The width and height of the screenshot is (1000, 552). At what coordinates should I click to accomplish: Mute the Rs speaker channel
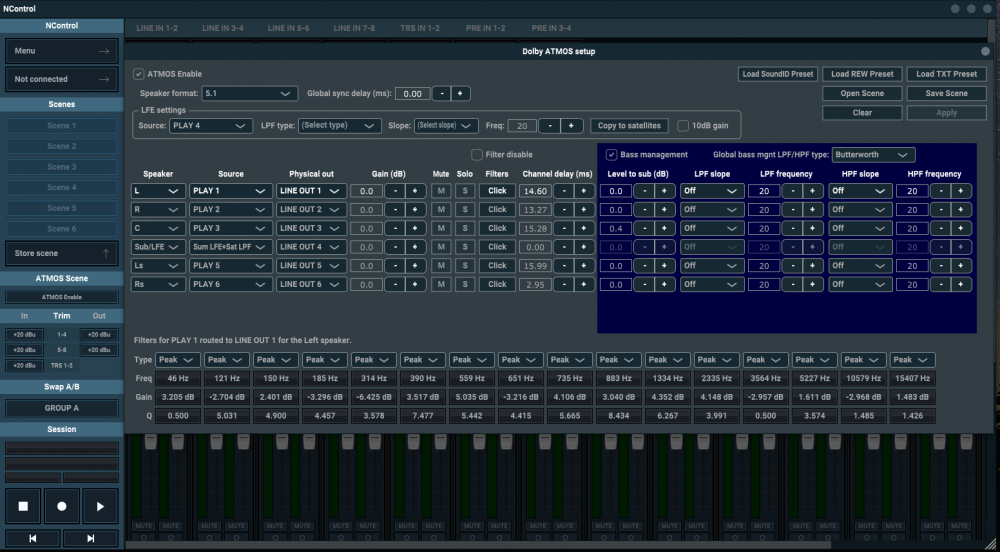tap(441, 284)
